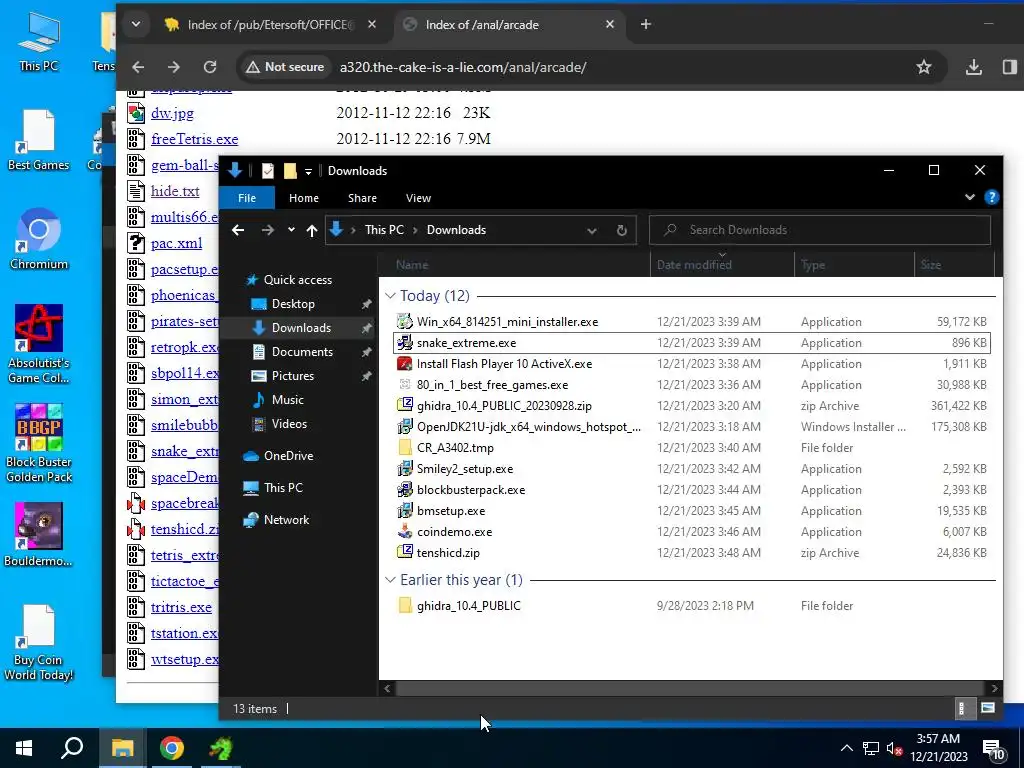Open Best Games desktop shortcut

pyautogui.click(x=39, y=140)
